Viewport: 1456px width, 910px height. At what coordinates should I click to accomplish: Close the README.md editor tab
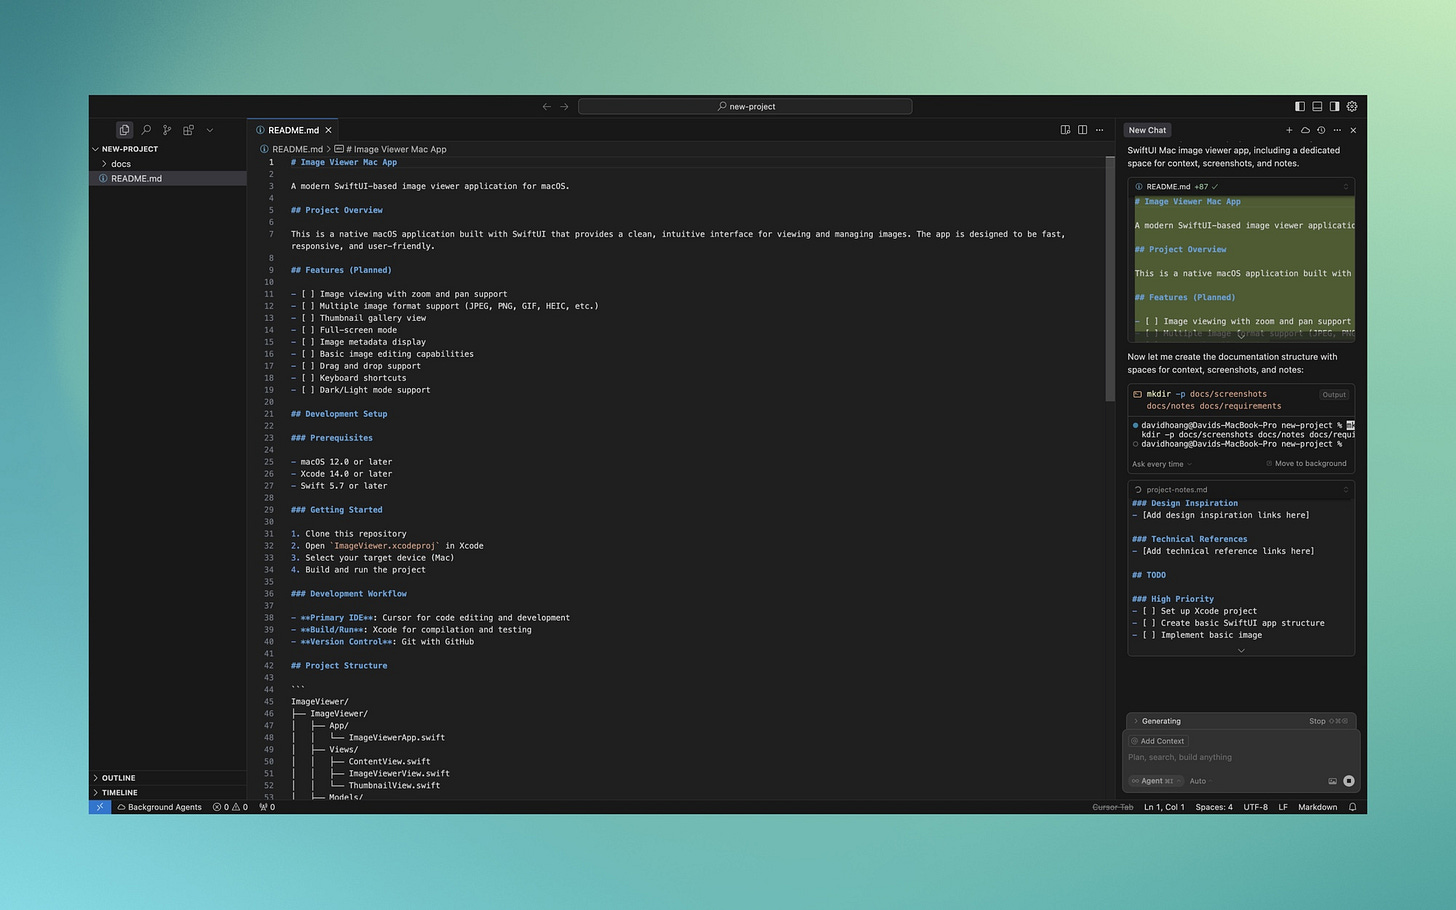point(328,130)
